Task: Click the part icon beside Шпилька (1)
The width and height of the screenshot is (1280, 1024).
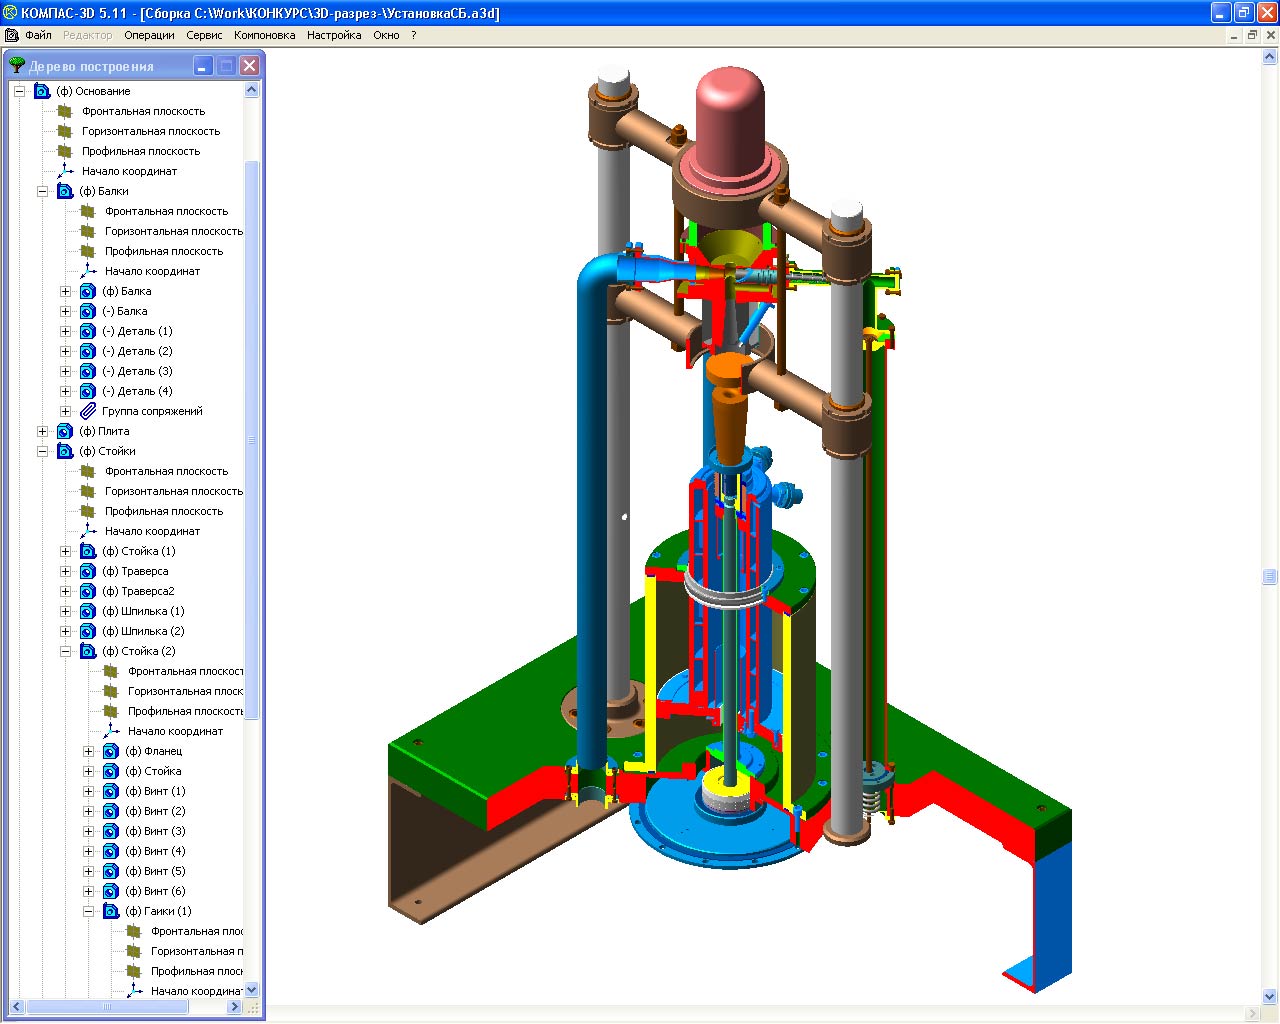Action: [x=88, y=611]
